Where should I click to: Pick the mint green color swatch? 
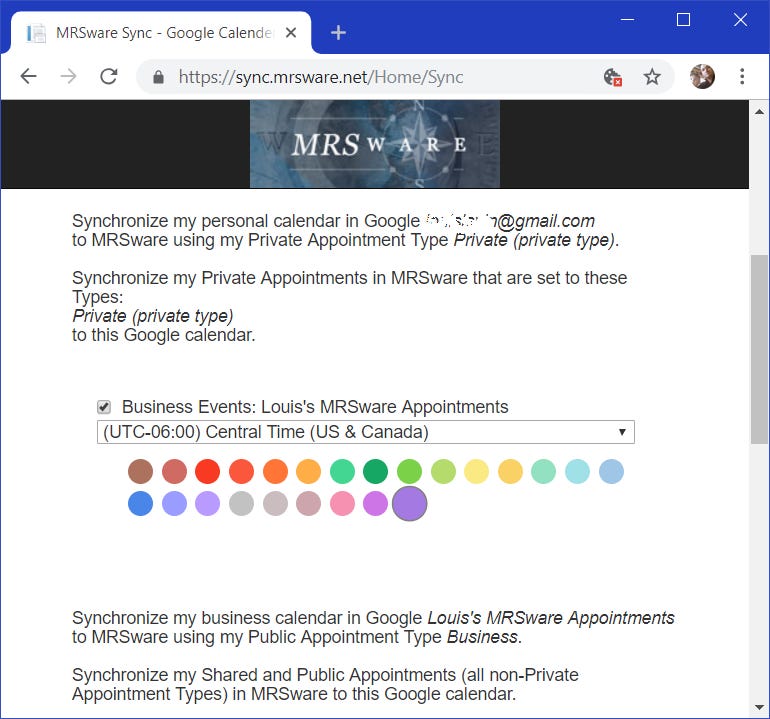pyautogui.click(x=342, y=471)
